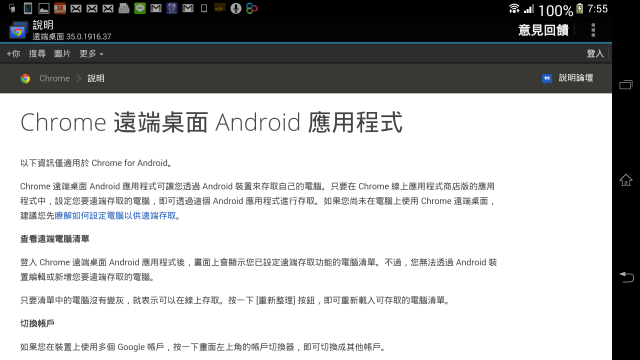
Task: Click the 登入 sign-in link
Action: point(595,53)
